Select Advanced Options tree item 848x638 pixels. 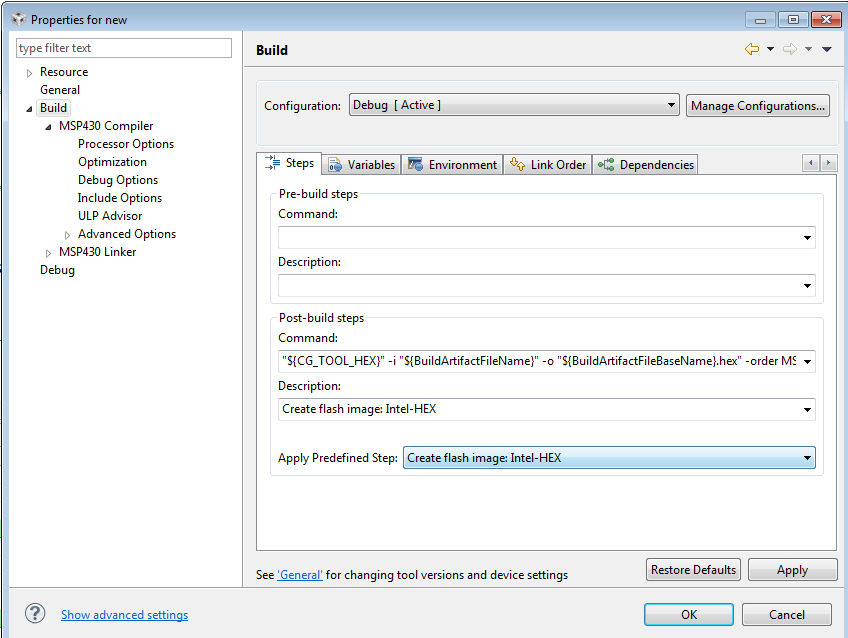coord(127,234)
